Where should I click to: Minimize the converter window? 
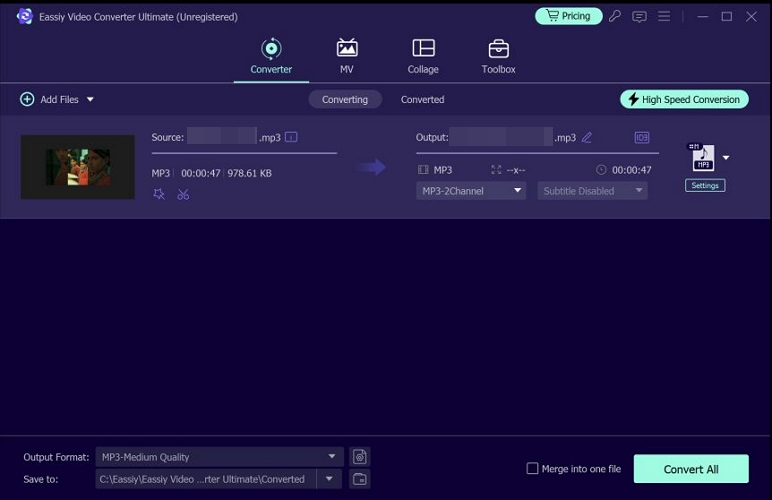coord(703,16)
